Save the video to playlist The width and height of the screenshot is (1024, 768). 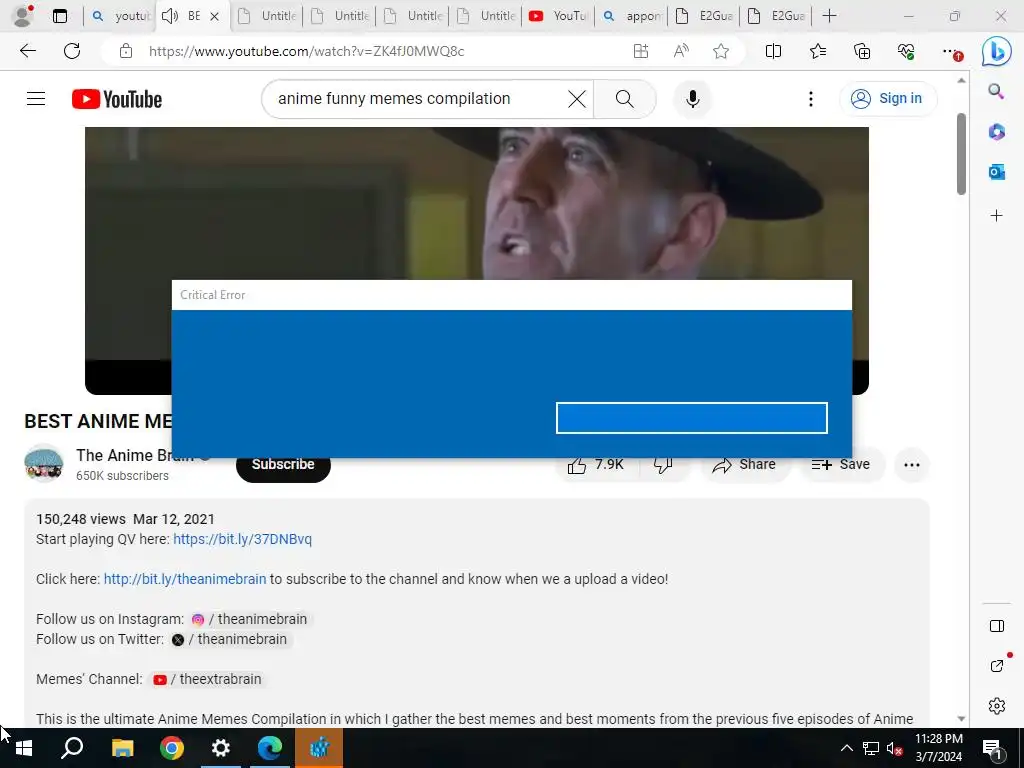[x=841, y=465]
